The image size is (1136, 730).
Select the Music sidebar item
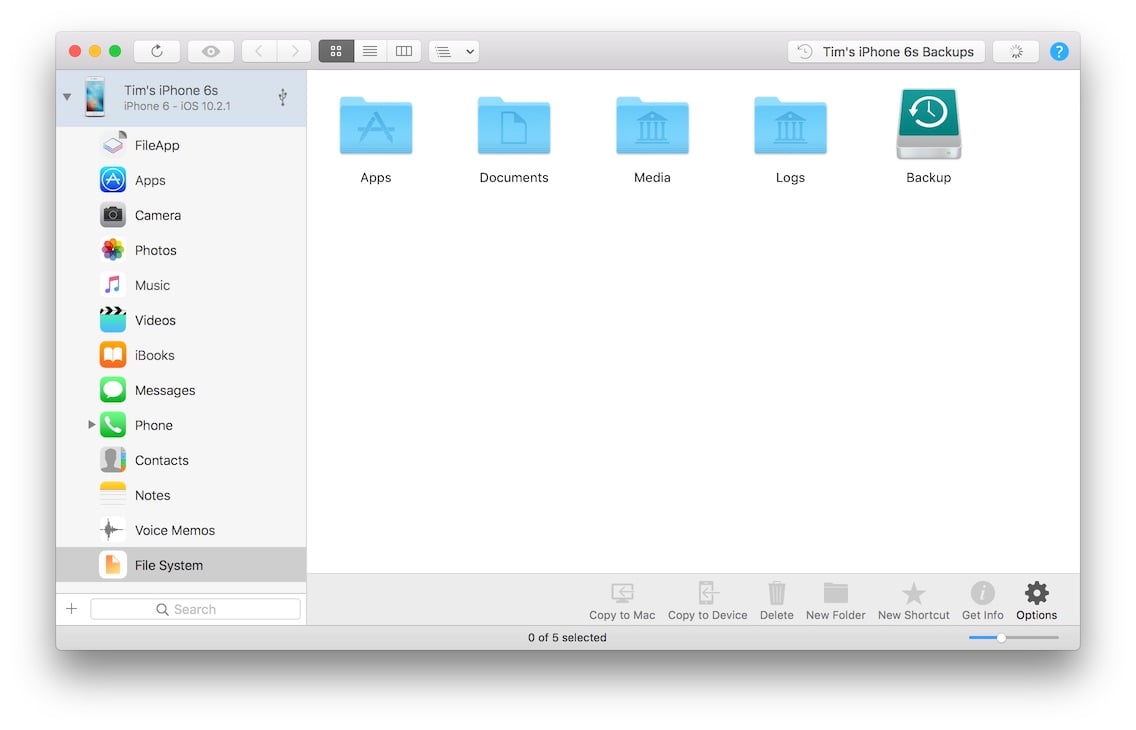(181, 285)
